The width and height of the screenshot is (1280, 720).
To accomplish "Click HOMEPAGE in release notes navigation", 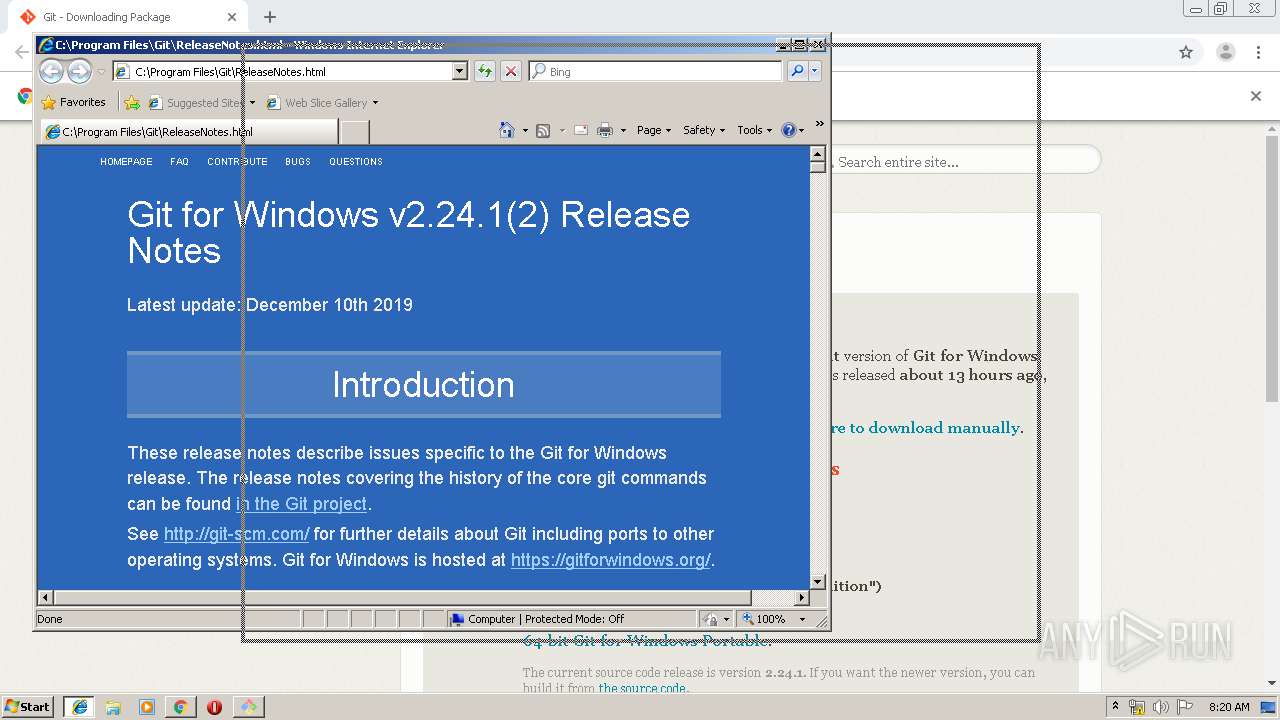I will tap(126, 161).
